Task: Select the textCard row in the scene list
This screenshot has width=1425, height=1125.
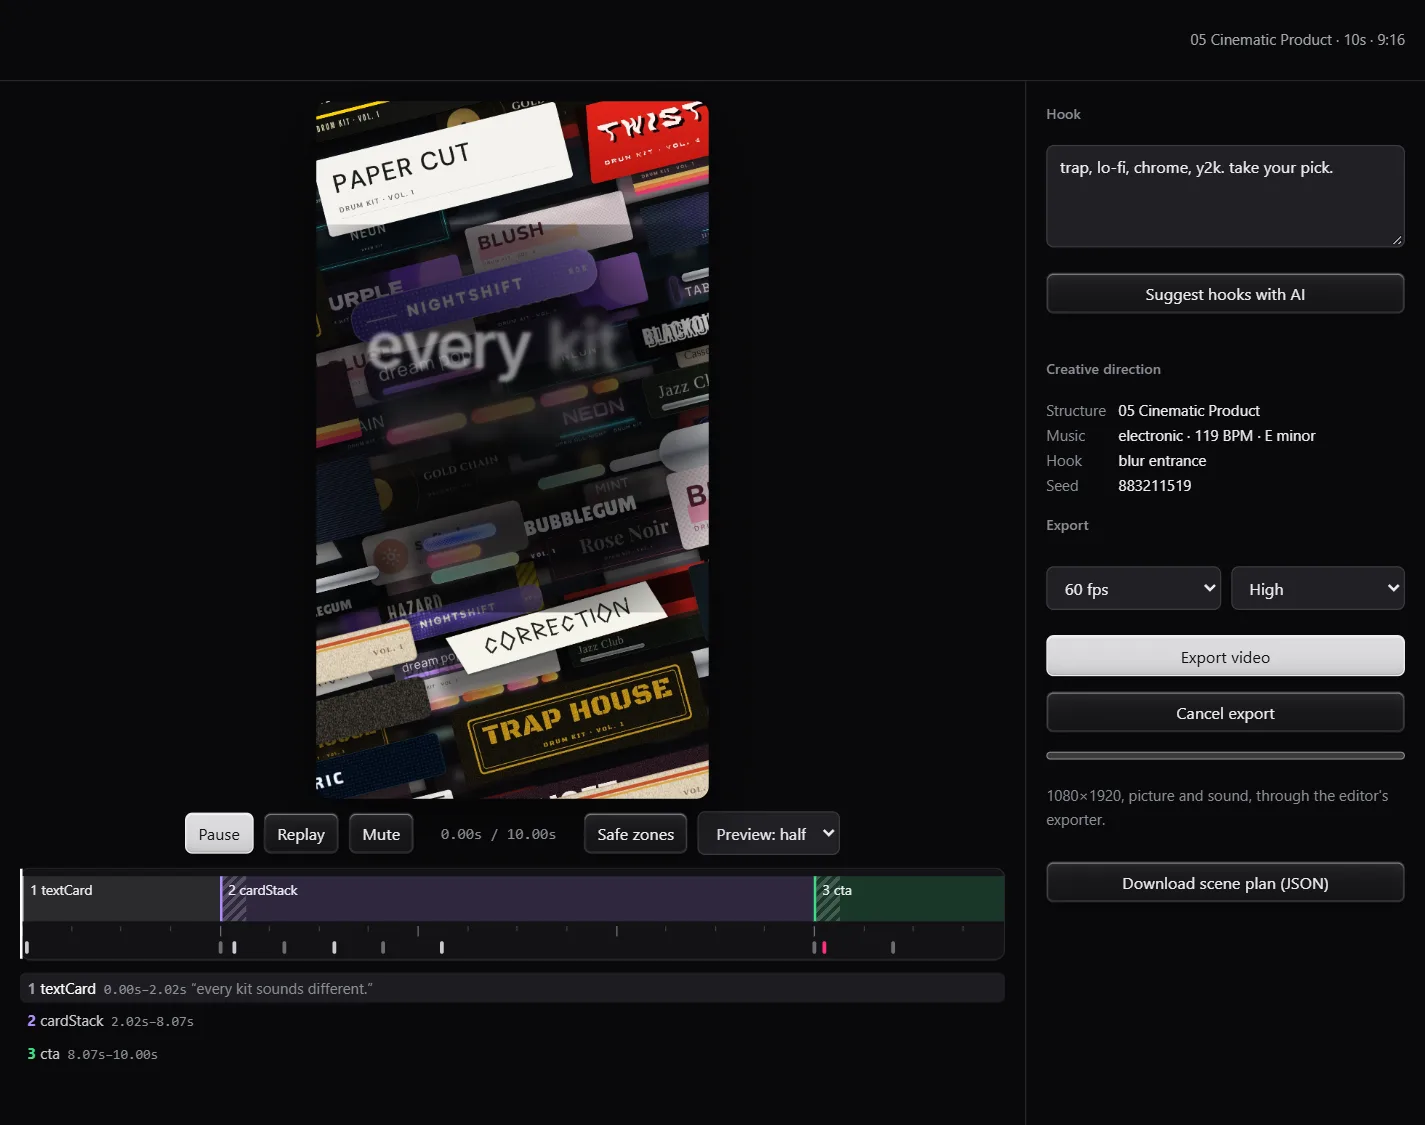Action: (512, 988)
